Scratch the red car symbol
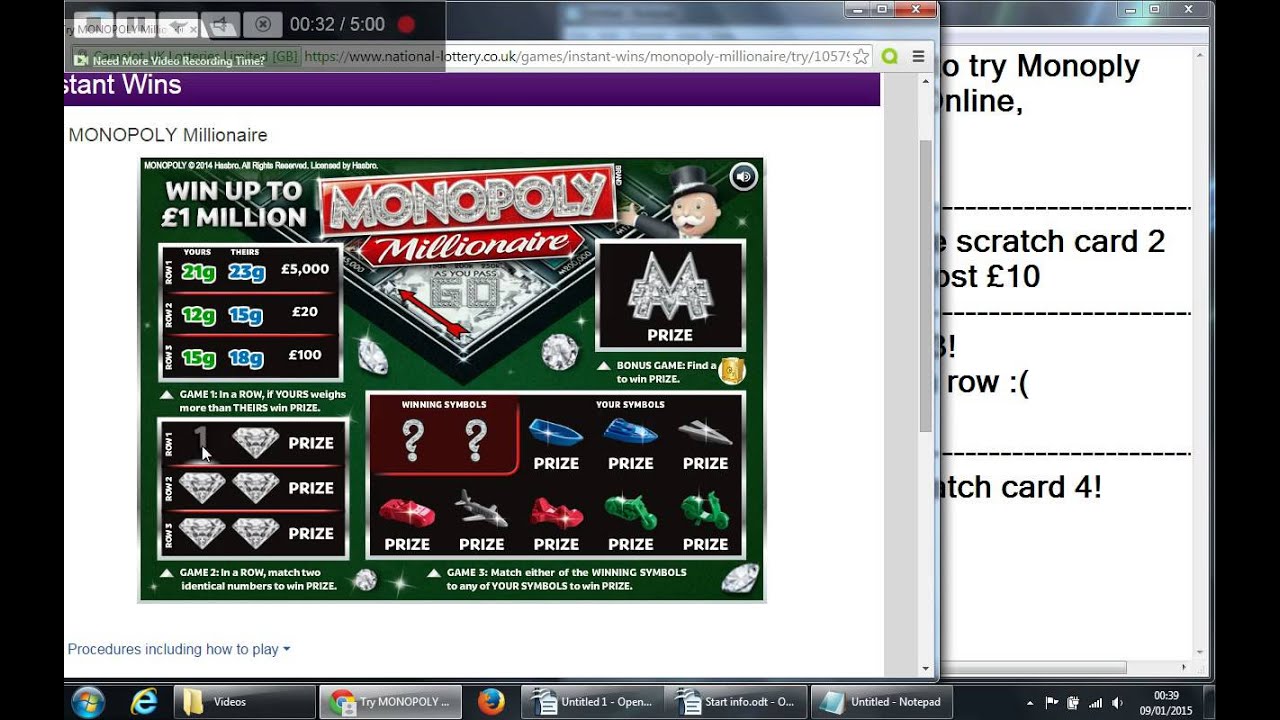 point(407,513)
